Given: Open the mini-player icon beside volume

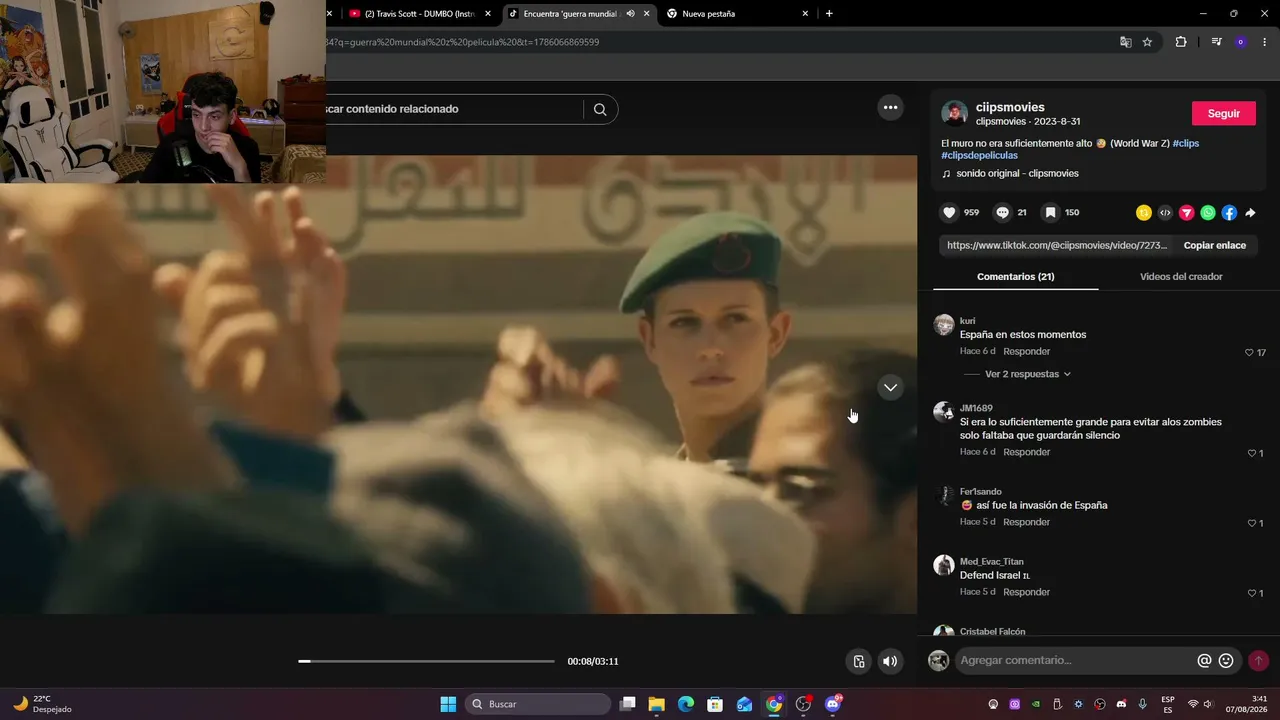Looking at the screenshot, I should click(x=858, y=661).
